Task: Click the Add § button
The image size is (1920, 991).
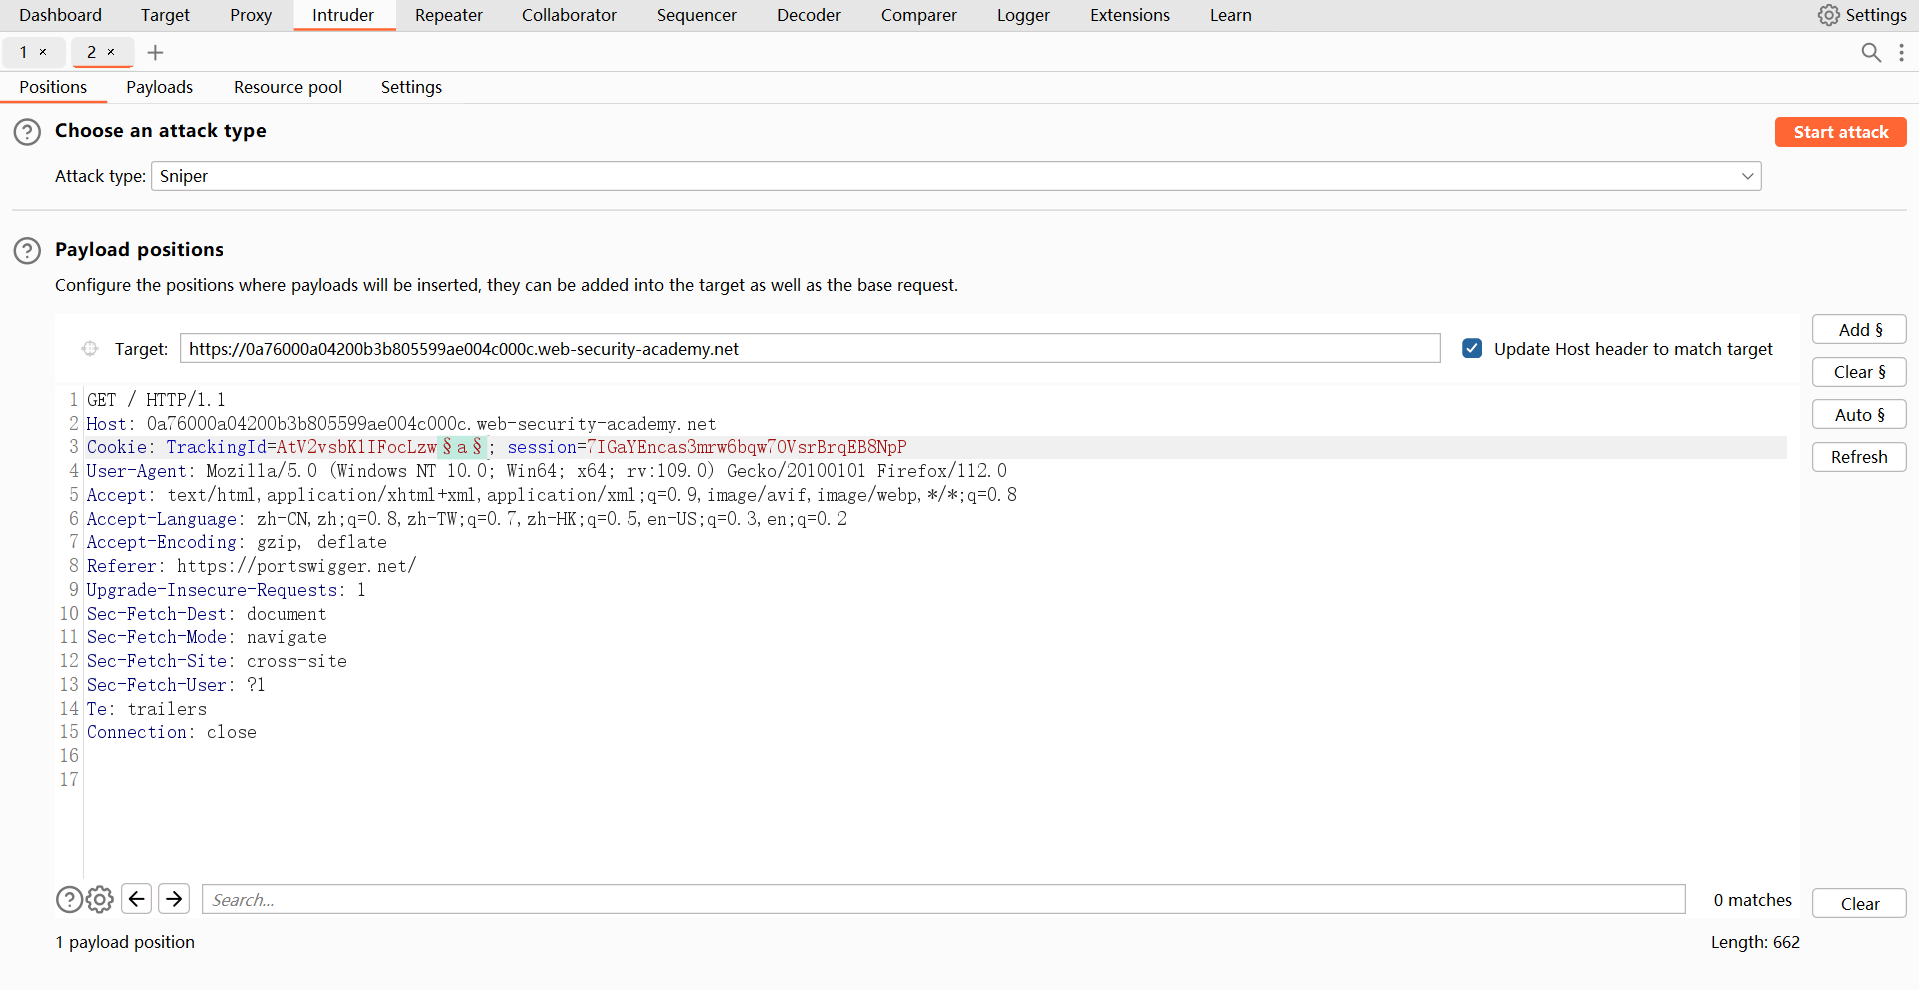Action: 1859,330
